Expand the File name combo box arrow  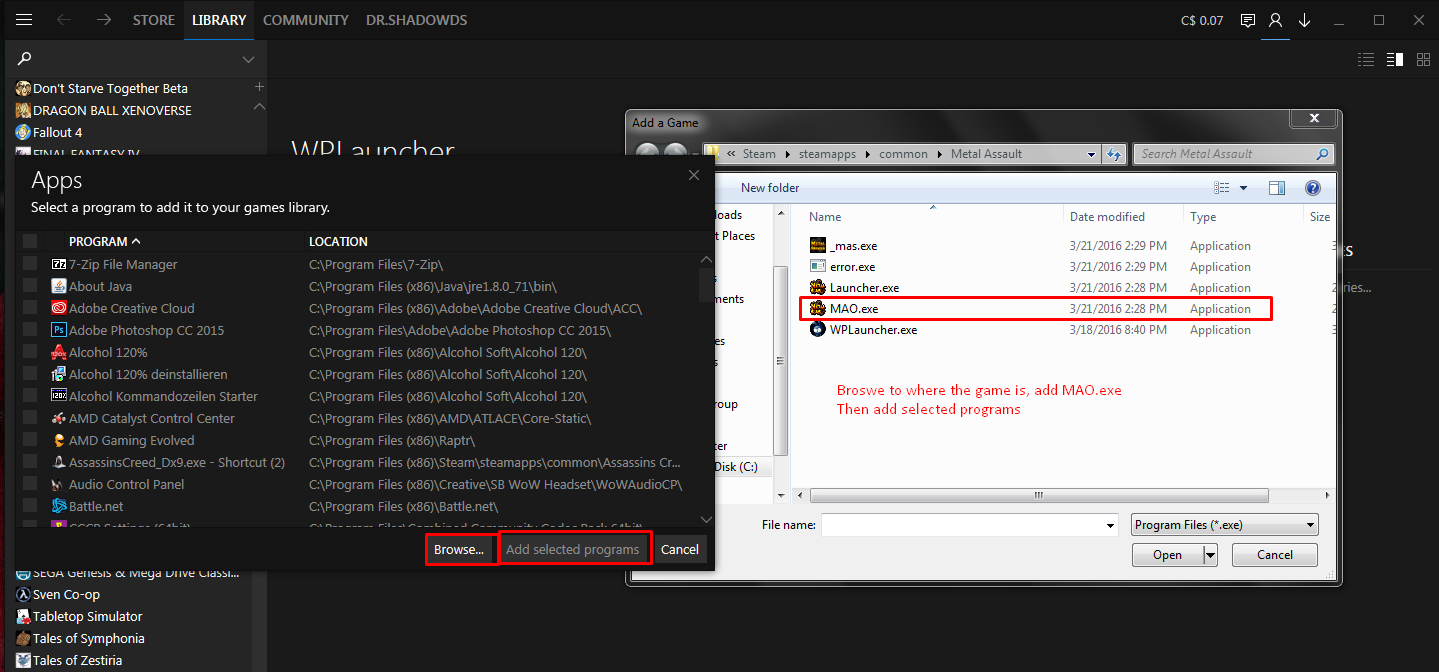tap(1110, 525)
